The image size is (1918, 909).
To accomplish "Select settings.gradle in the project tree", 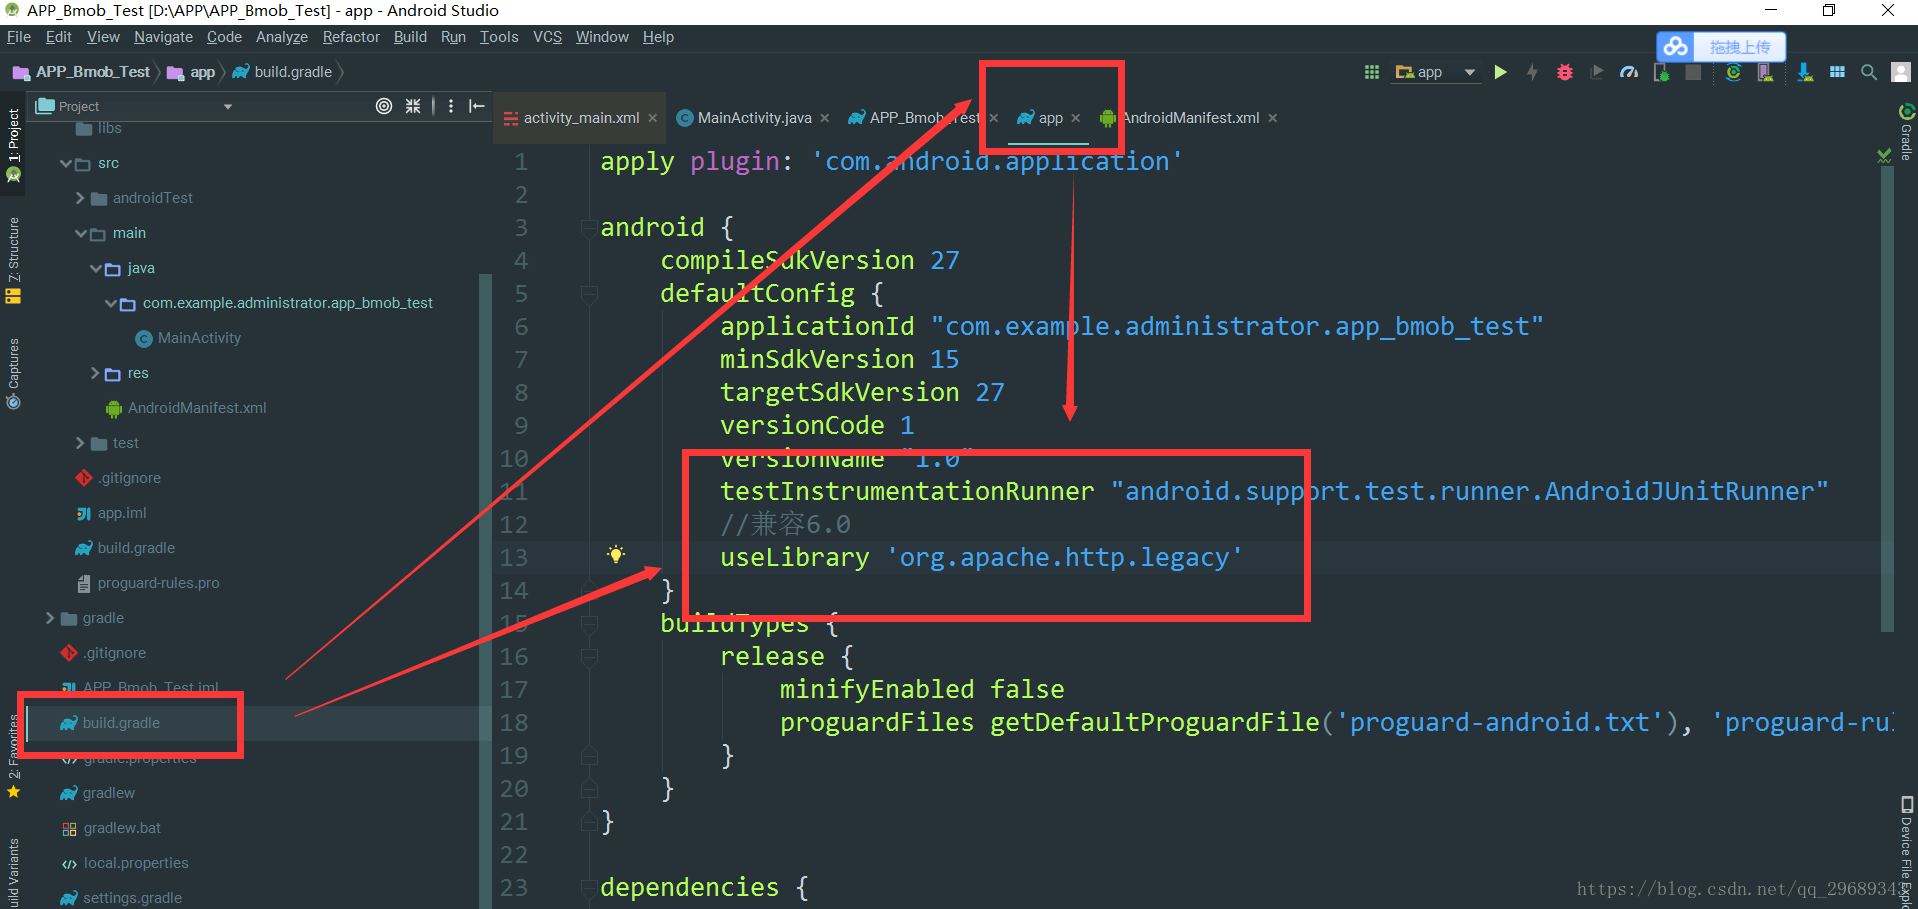I will 132,898.
